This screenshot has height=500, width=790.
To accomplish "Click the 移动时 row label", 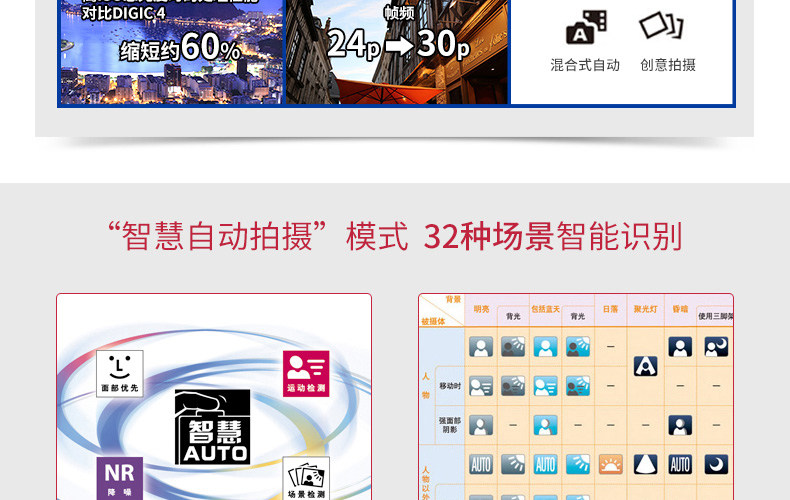I will click(x=450, y=386).
